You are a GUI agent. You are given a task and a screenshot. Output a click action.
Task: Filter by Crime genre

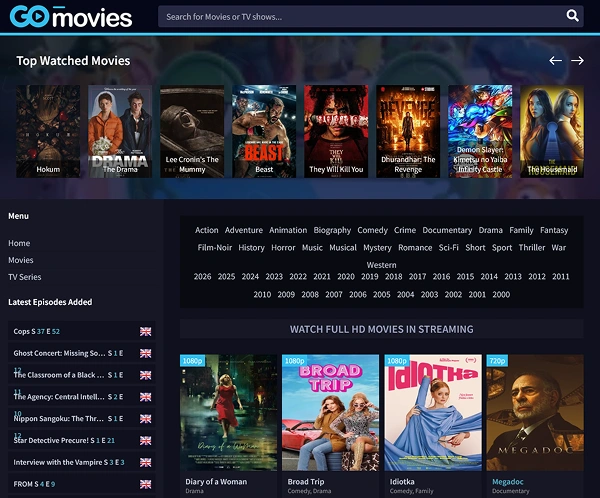coord(405,230)
